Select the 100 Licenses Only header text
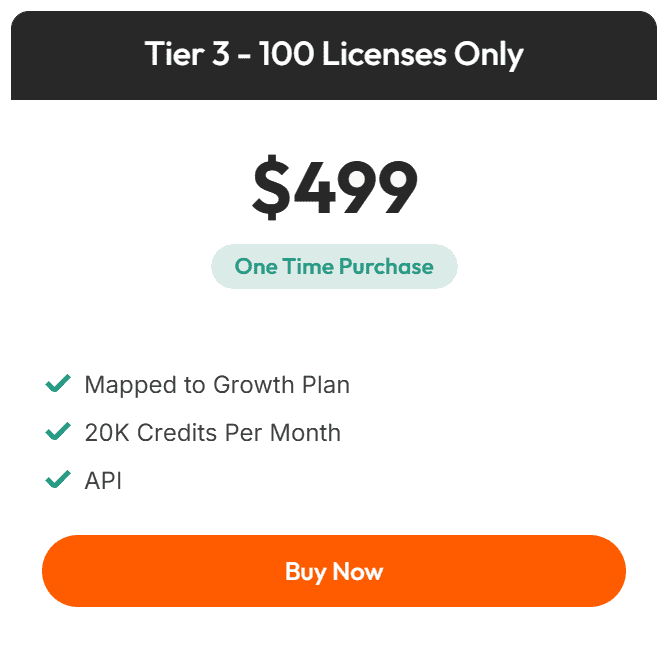This screenshot has width=665, height=645. [x=391, y=54]
